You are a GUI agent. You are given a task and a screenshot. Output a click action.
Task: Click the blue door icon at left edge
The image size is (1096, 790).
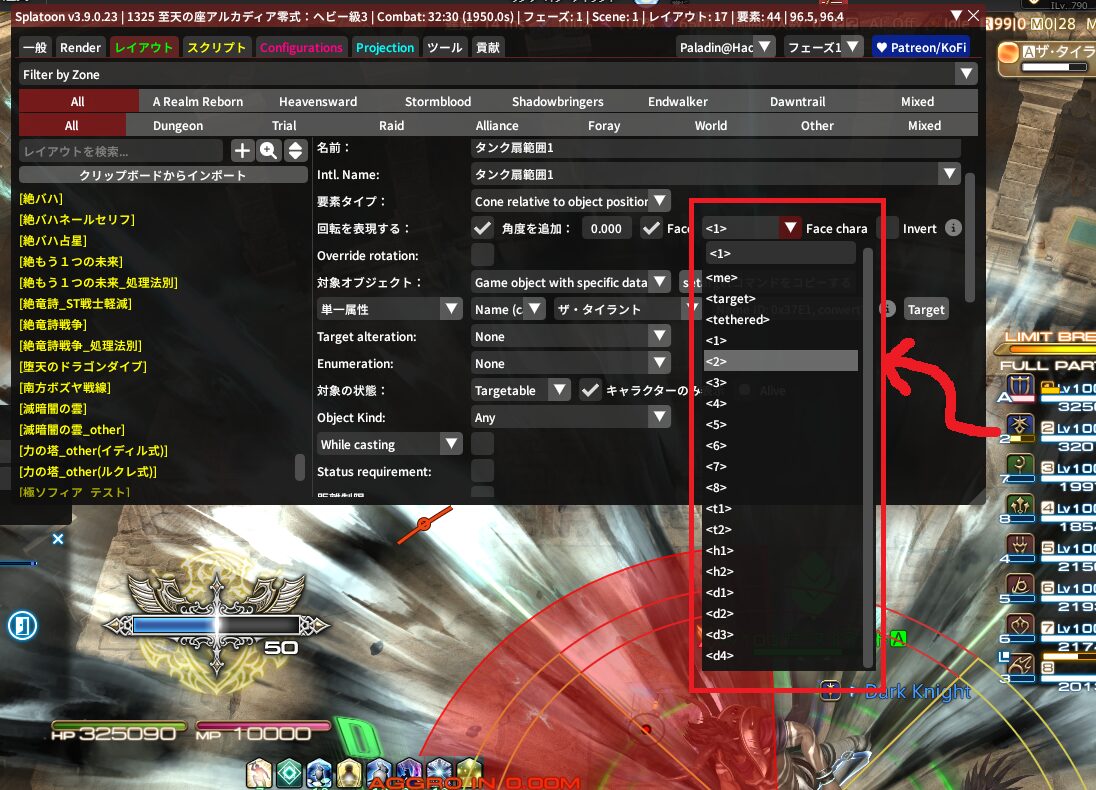[x=20, y=627]
